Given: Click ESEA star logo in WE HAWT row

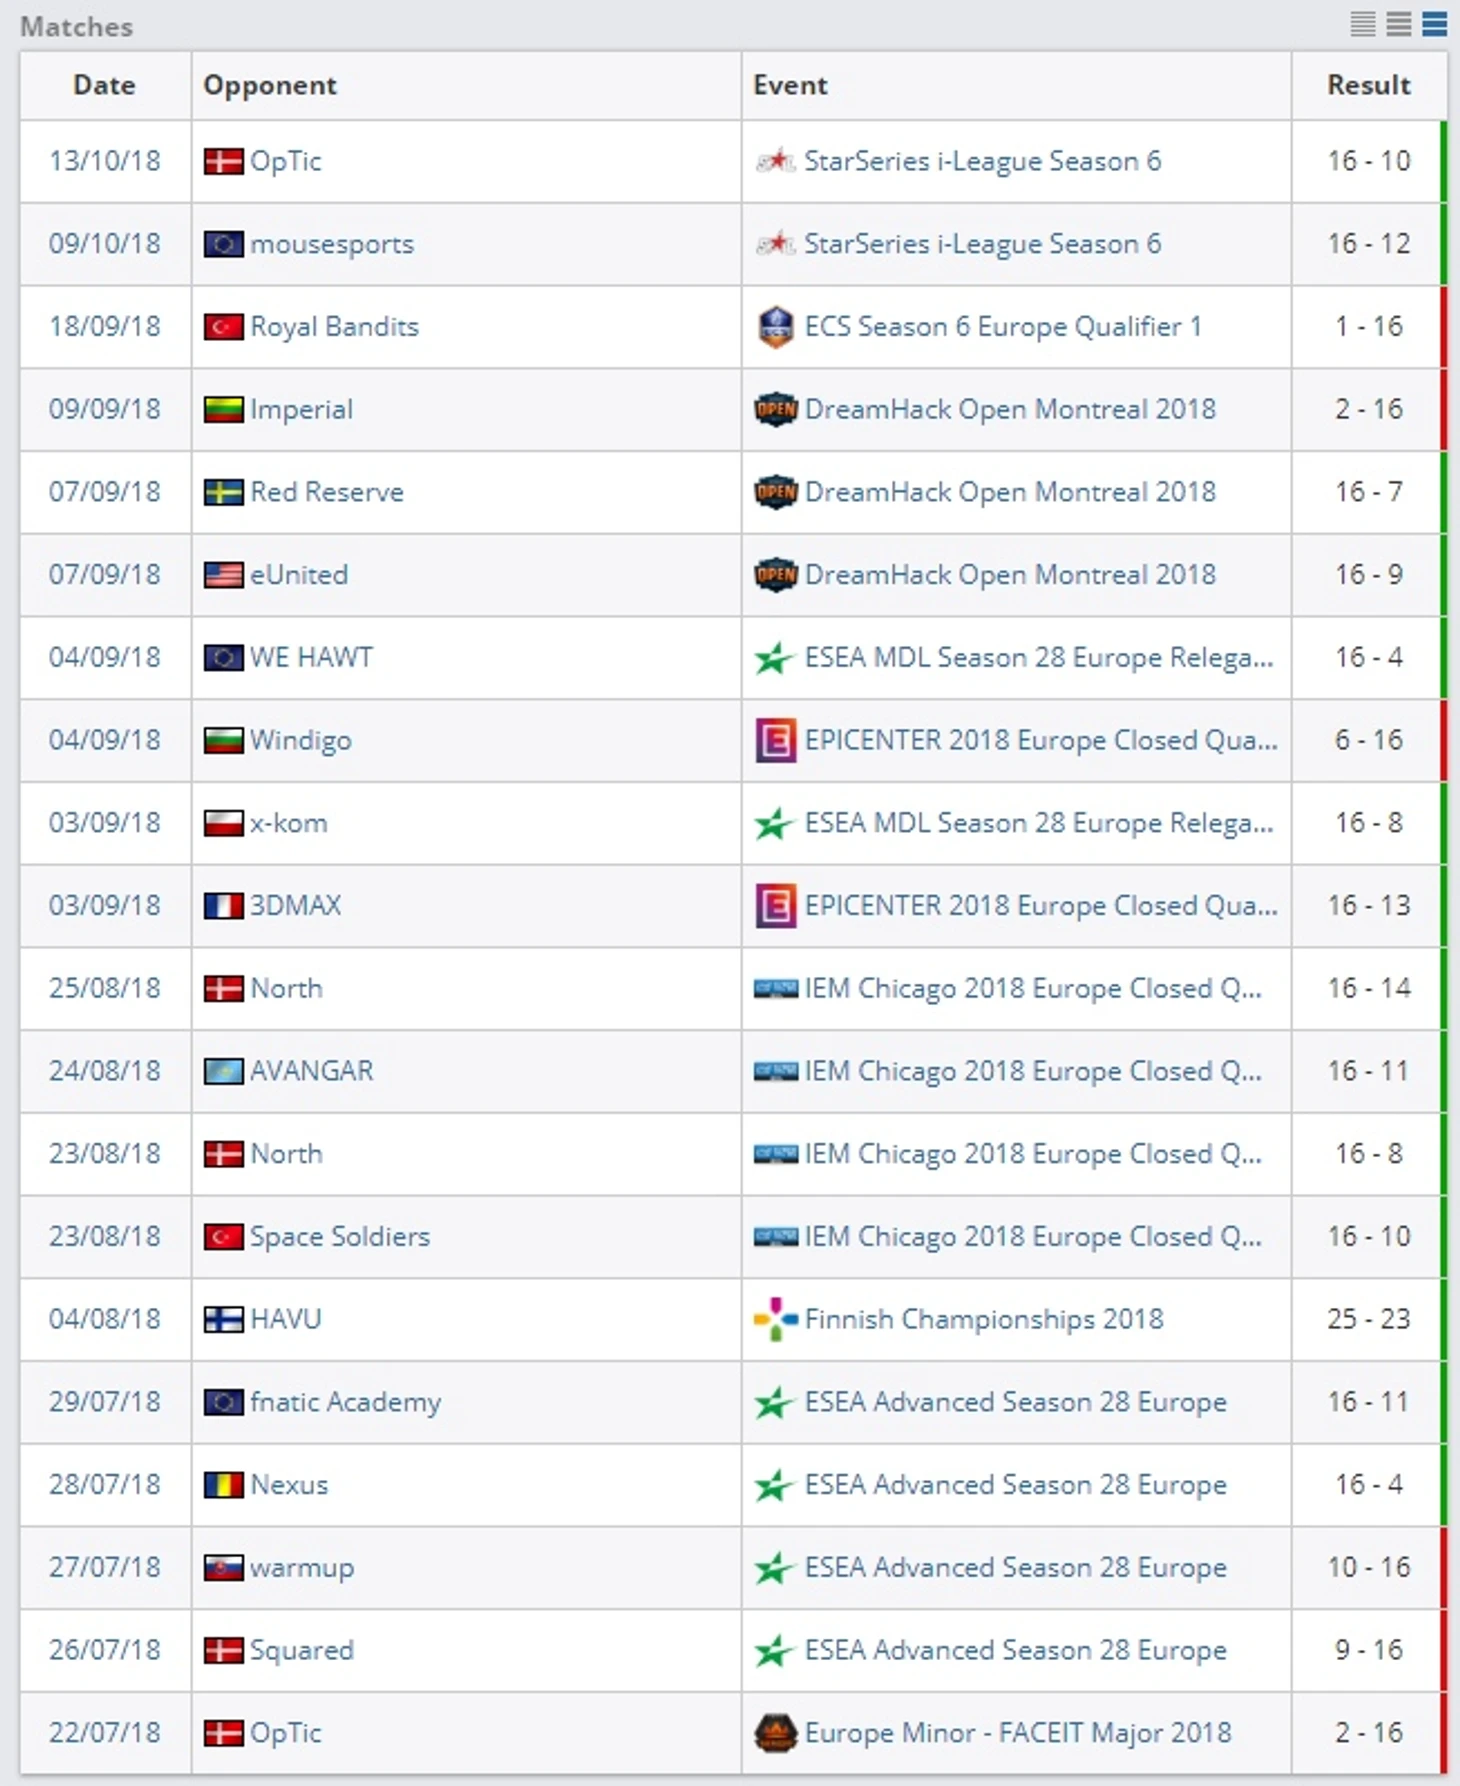Looking at the screenshot, I should click(775, 658).
